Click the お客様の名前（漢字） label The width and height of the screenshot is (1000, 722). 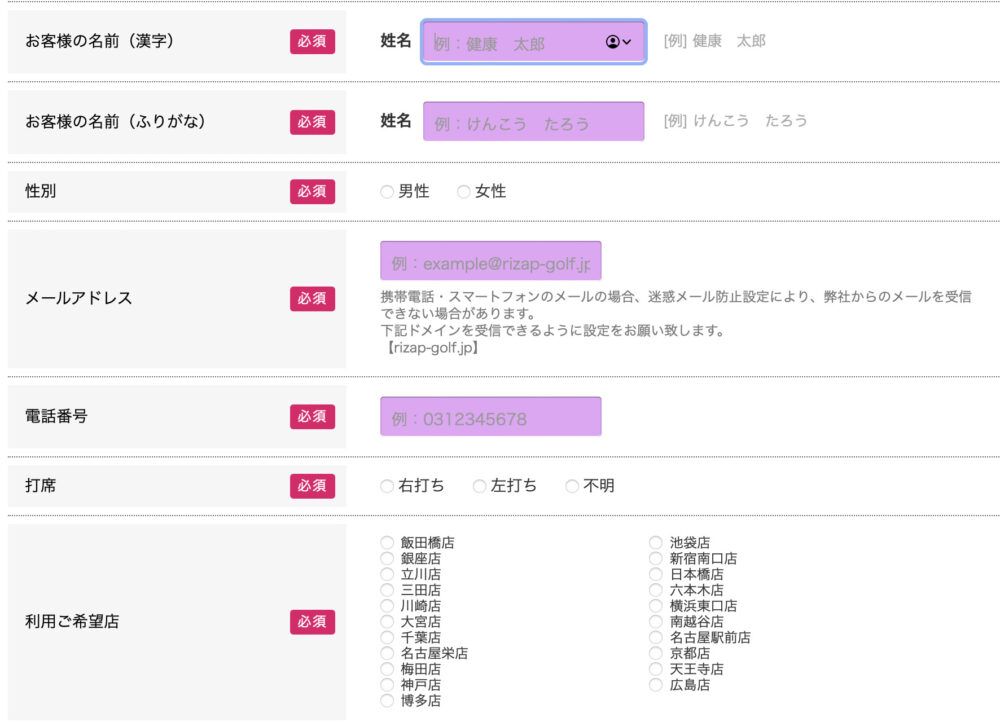[x=99, y=41]
